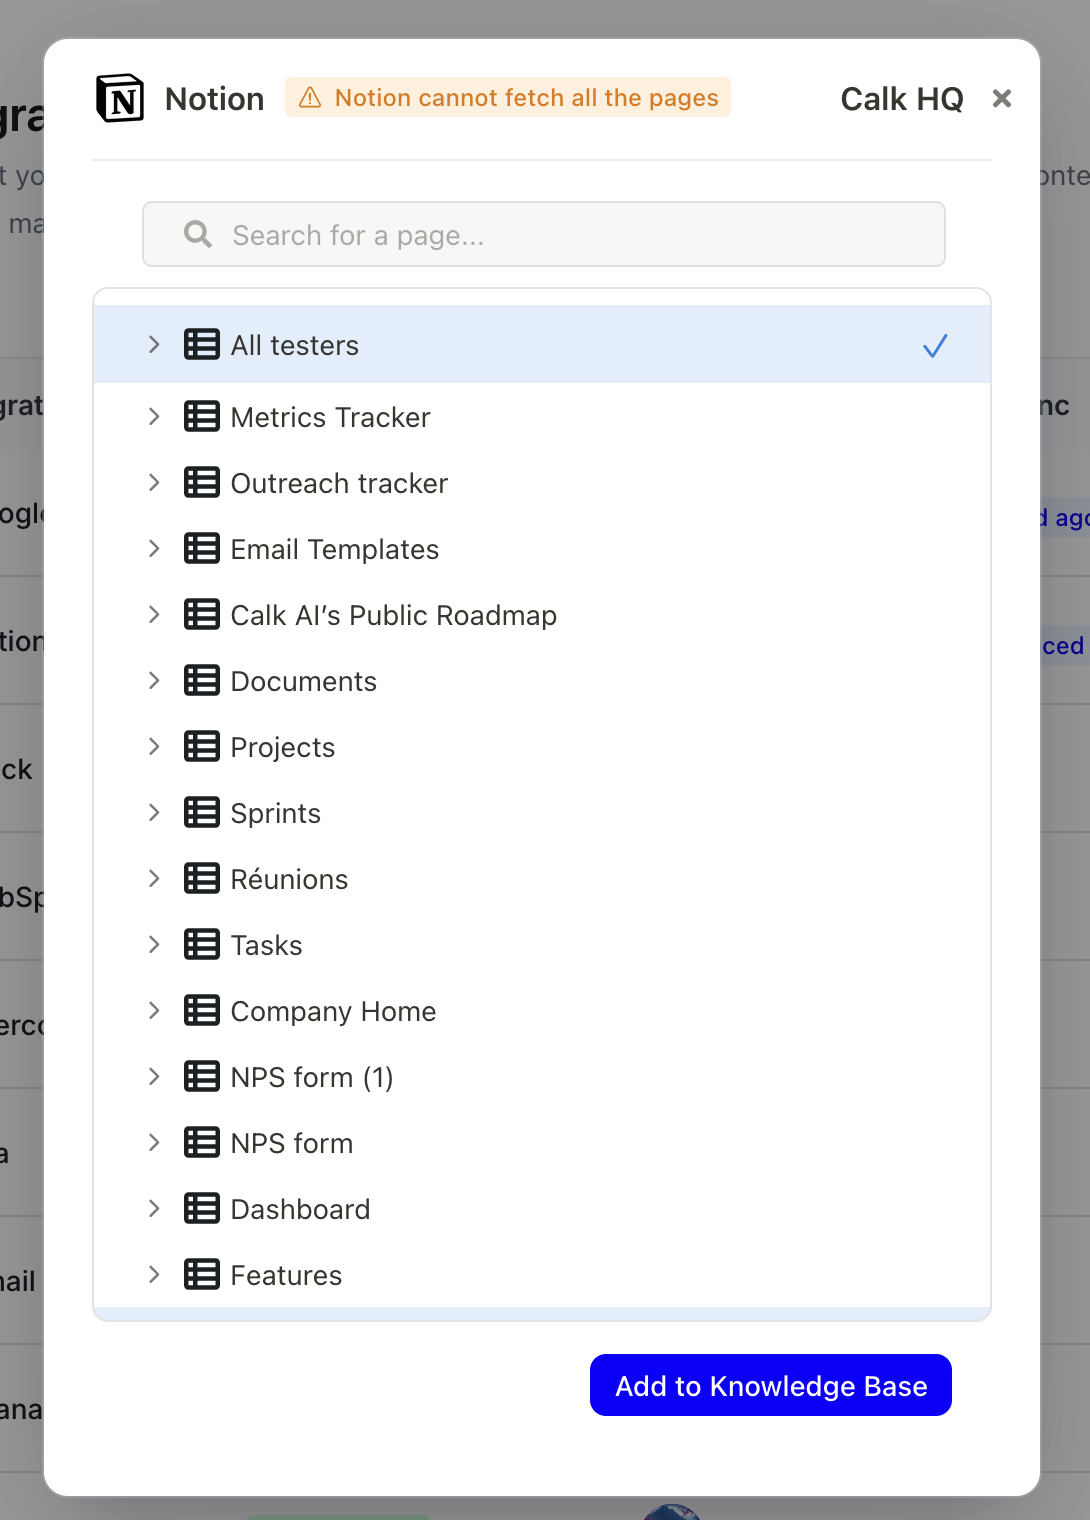Select the Réunions page
Image resolution: width=1090 pixels, height=1520 pixels.
pyautogui.click(x=290, y=879)
